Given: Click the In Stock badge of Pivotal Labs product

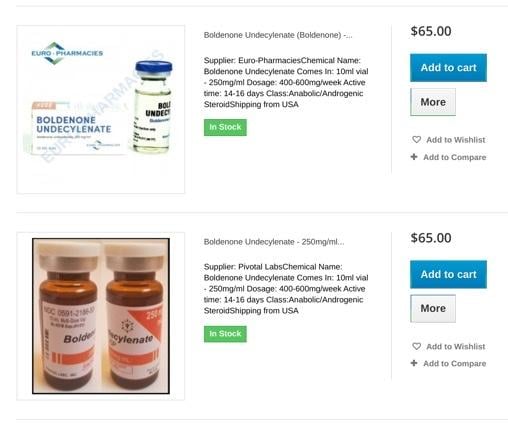Looking at the screenshot, I should pyautogui.click(x=225, y=334).
